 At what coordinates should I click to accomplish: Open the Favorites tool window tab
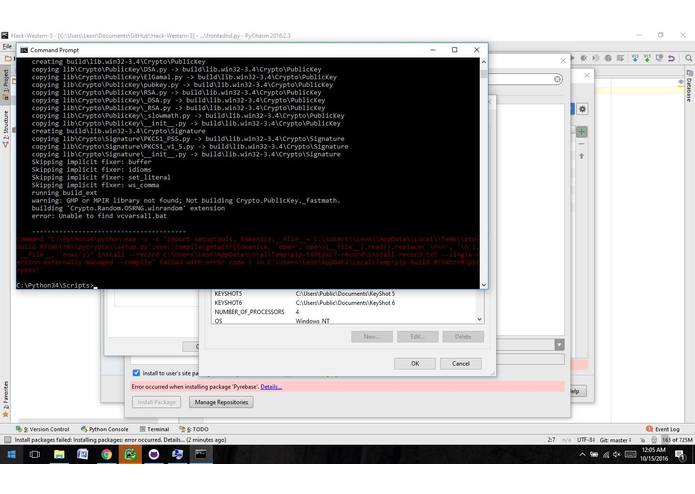(6, 398)
